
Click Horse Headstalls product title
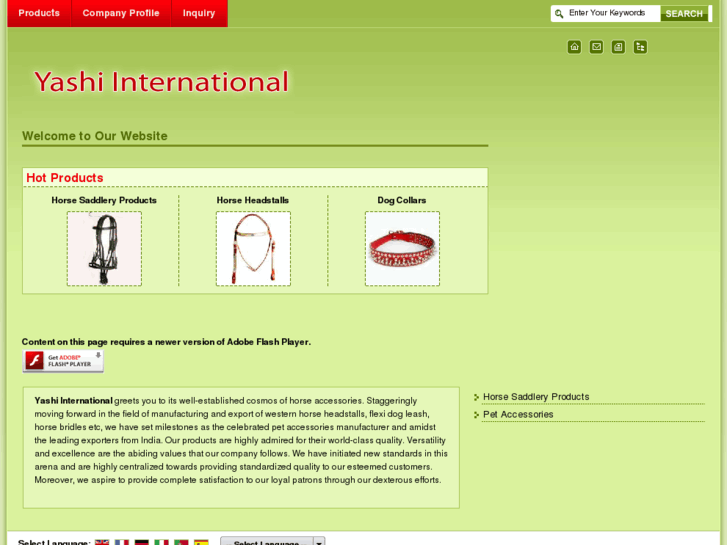[253, 200]
